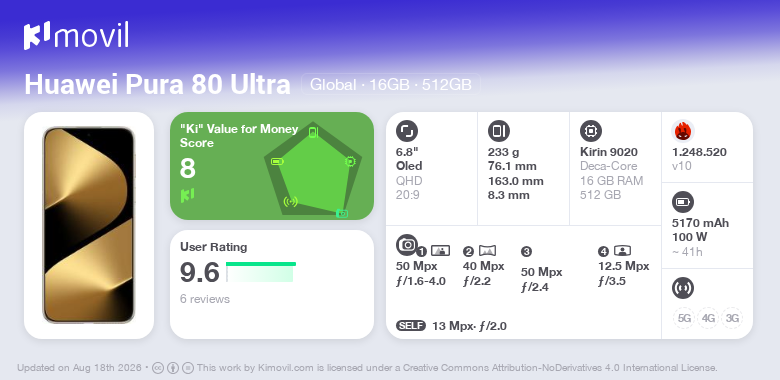The image size is (780, 380).
Task: Click the main camera icon
Action: pyautogui.click(x=407, y=244)
